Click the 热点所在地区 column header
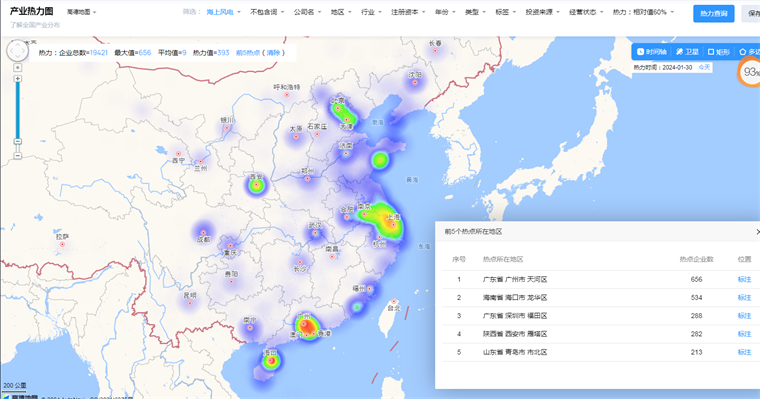This screenshot has width=760, height=399. pos(503,259)
